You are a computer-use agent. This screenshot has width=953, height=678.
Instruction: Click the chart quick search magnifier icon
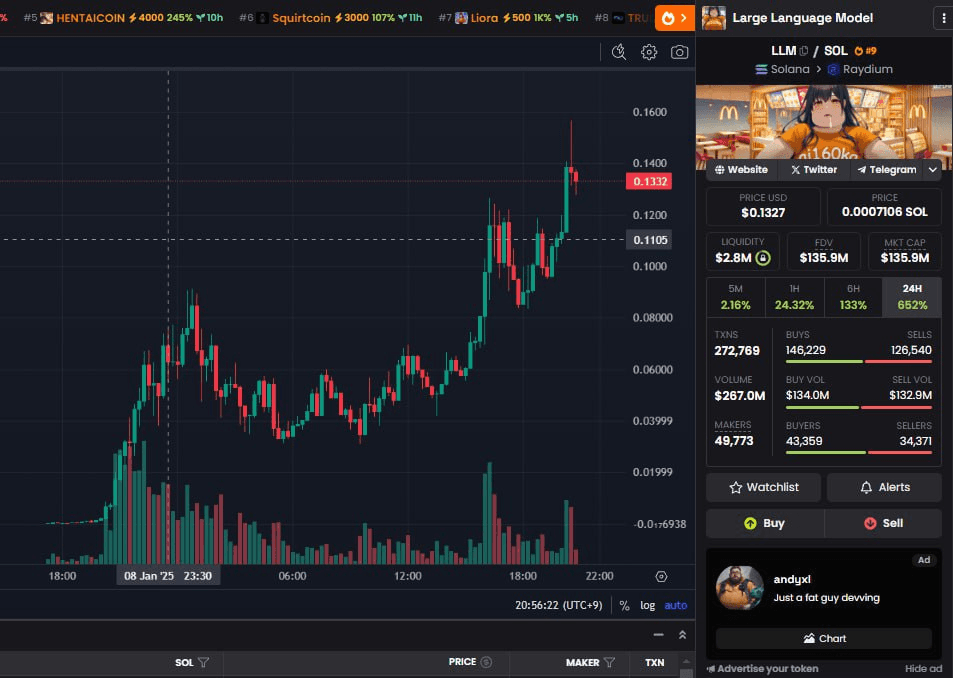(x=619, y=52)
